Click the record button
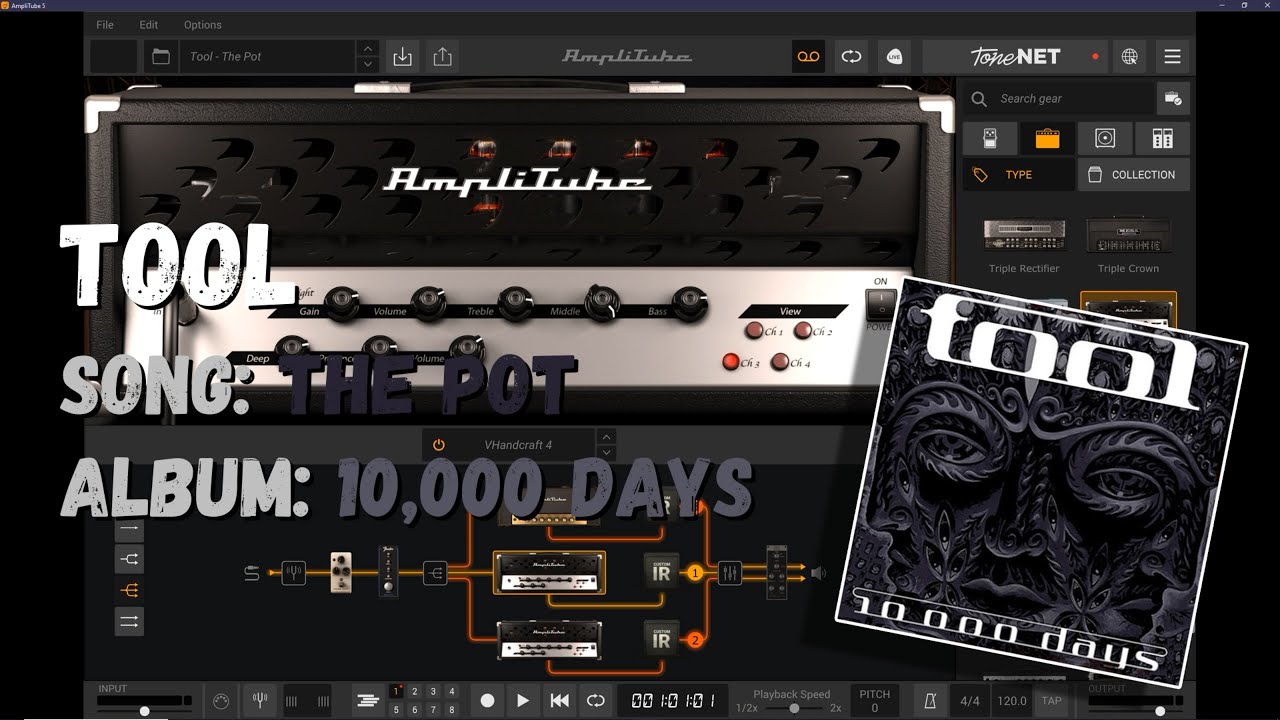The width and height of the screenshot is (1280, 720). tap(487, 701)
